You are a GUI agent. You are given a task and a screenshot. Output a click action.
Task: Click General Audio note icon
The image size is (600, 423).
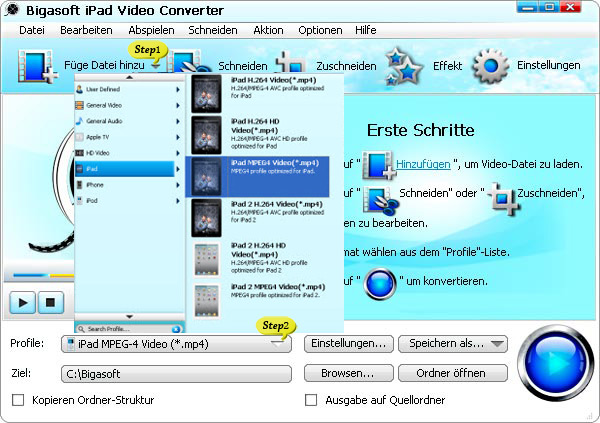coord(79,121)
